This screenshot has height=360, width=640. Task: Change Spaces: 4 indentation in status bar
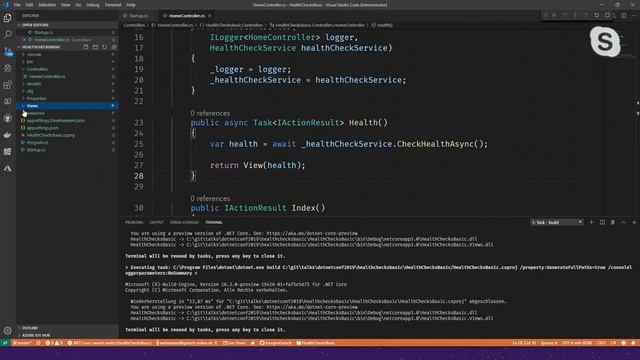coord(549,343)
